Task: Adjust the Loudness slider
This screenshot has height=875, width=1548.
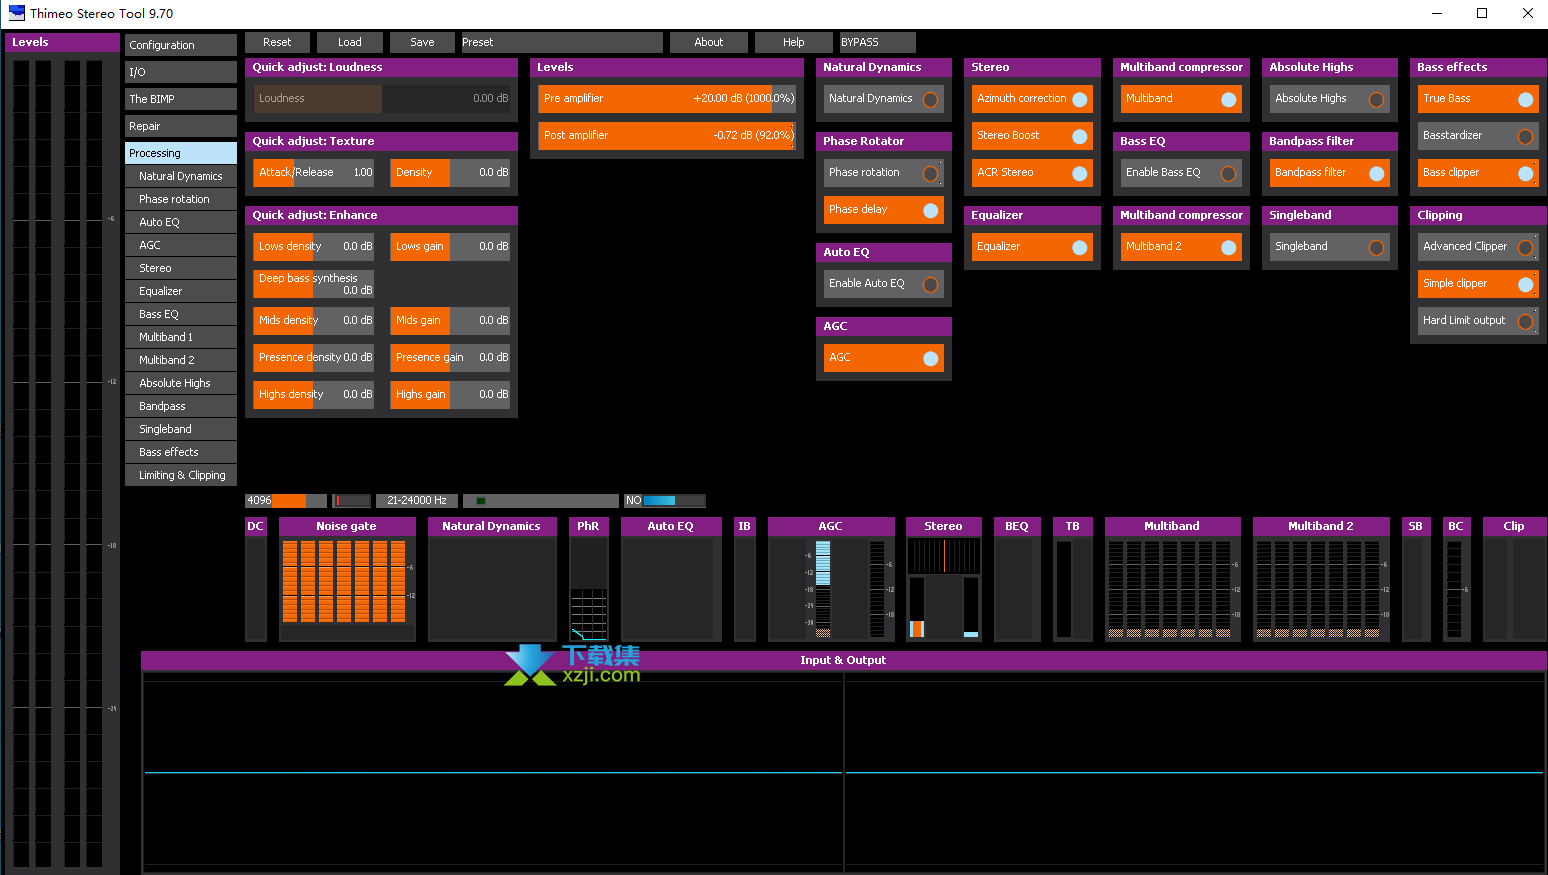Action: pos(382,99)
